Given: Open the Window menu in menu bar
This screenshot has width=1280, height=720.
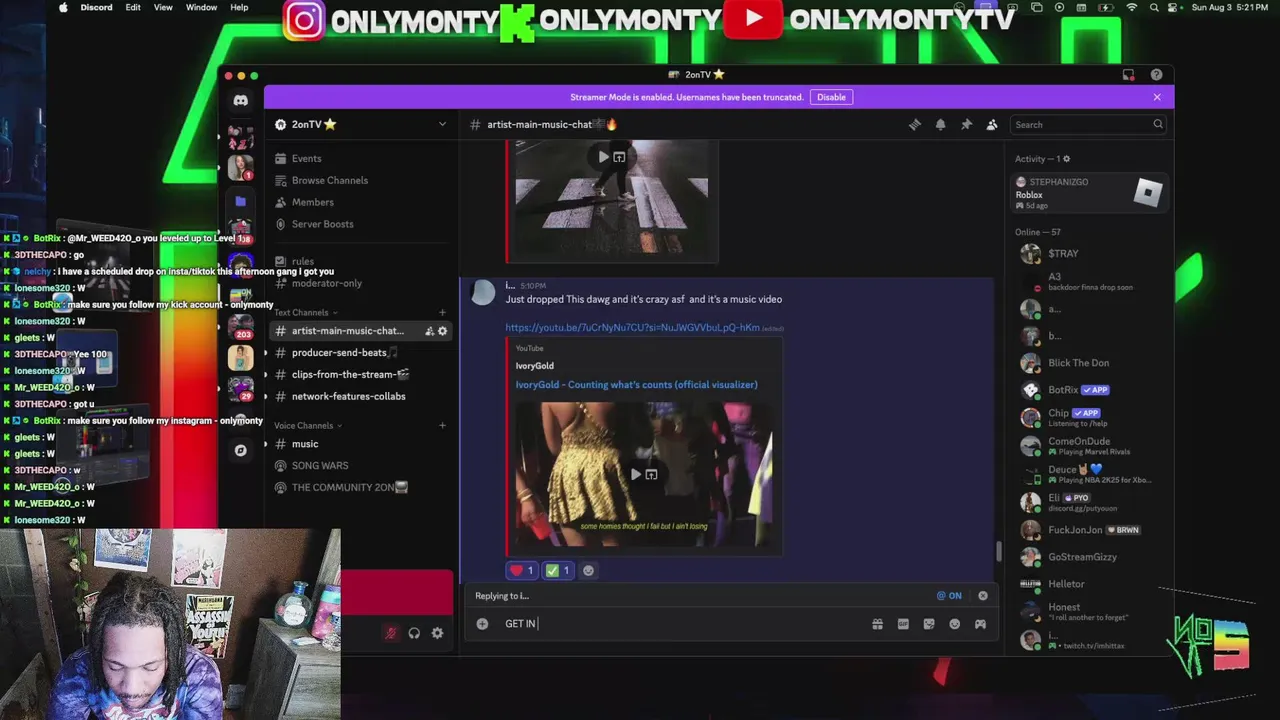Looking at the screenshot, I should pos(201,7).
